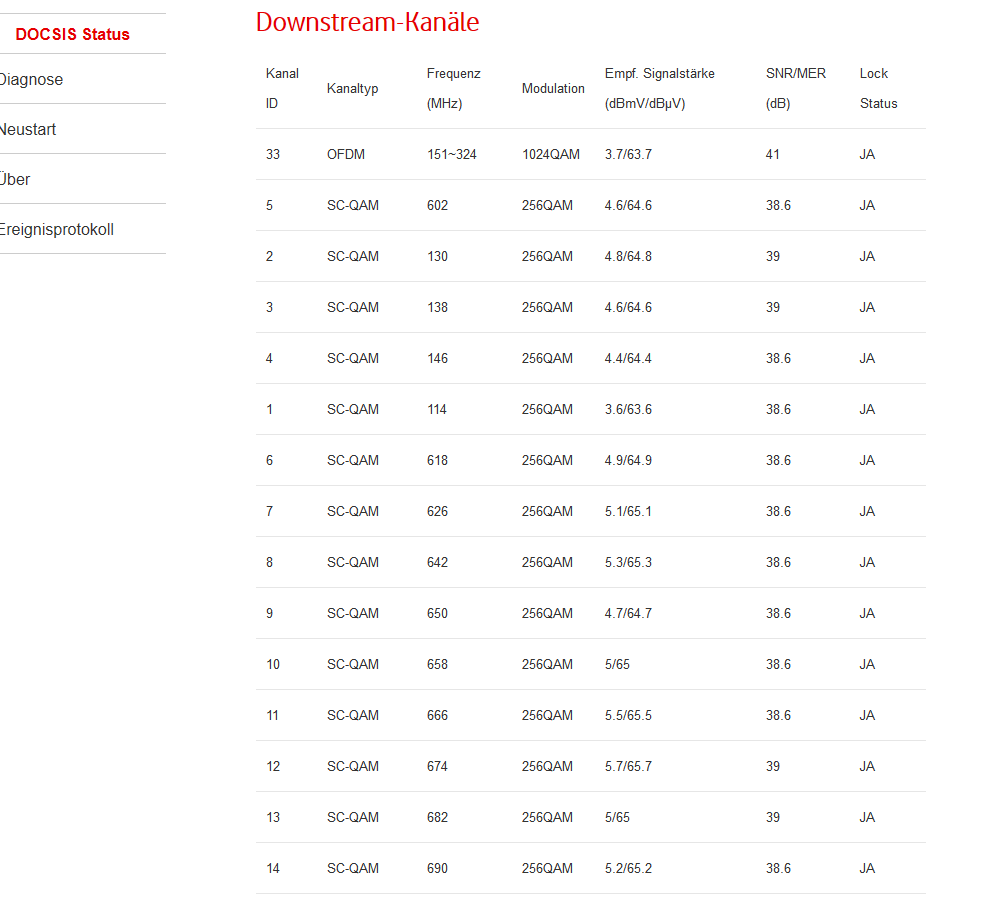
Task: Select the OFDM channel type cell
Action: pos(346,154)
